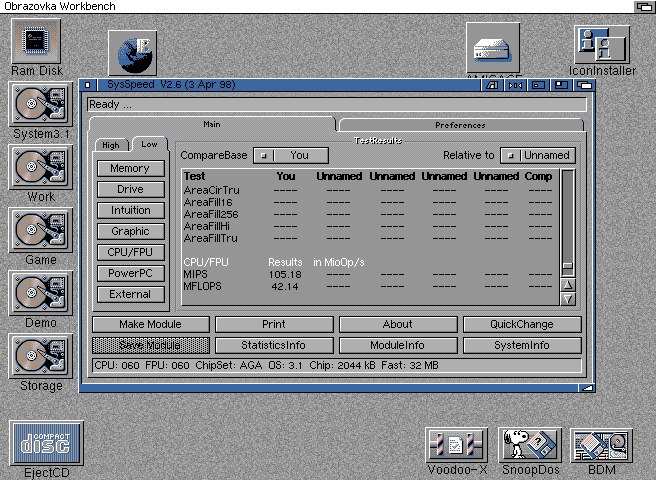This screenshot has width=656, height=480.
Task: Run the CPU/FPU test button
Action: [x=130, y=252]
